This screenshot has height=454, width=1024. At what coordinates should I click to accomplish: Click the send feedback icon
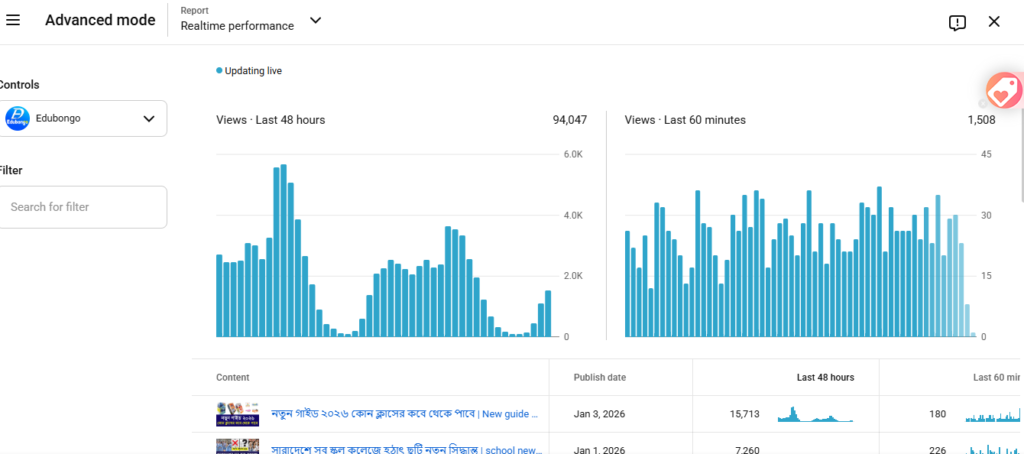pyautogui.click(x=957, y=22)
